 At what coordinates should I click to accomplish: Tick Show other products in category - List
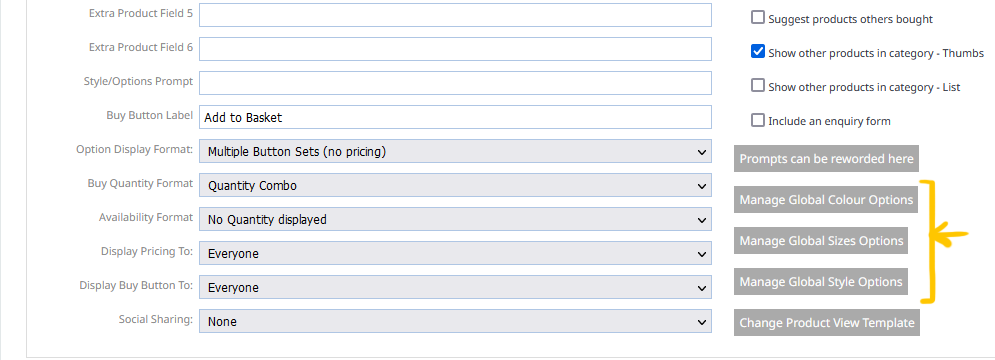tap(758, 85)
